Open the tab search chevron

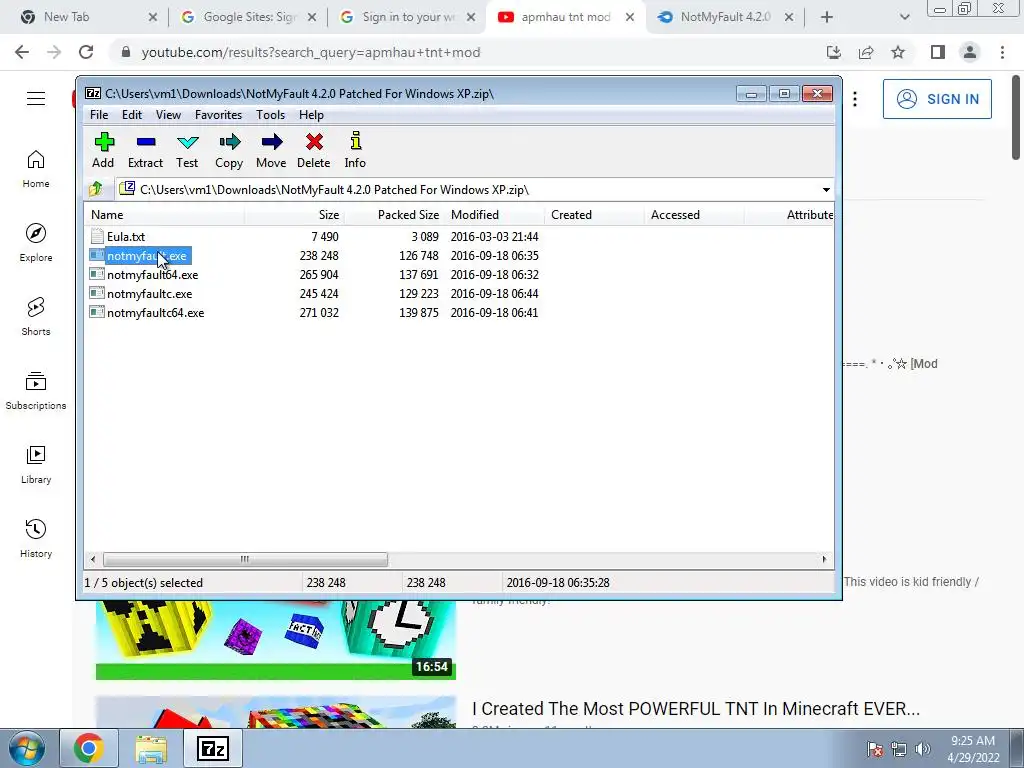(x=904, y=17)
